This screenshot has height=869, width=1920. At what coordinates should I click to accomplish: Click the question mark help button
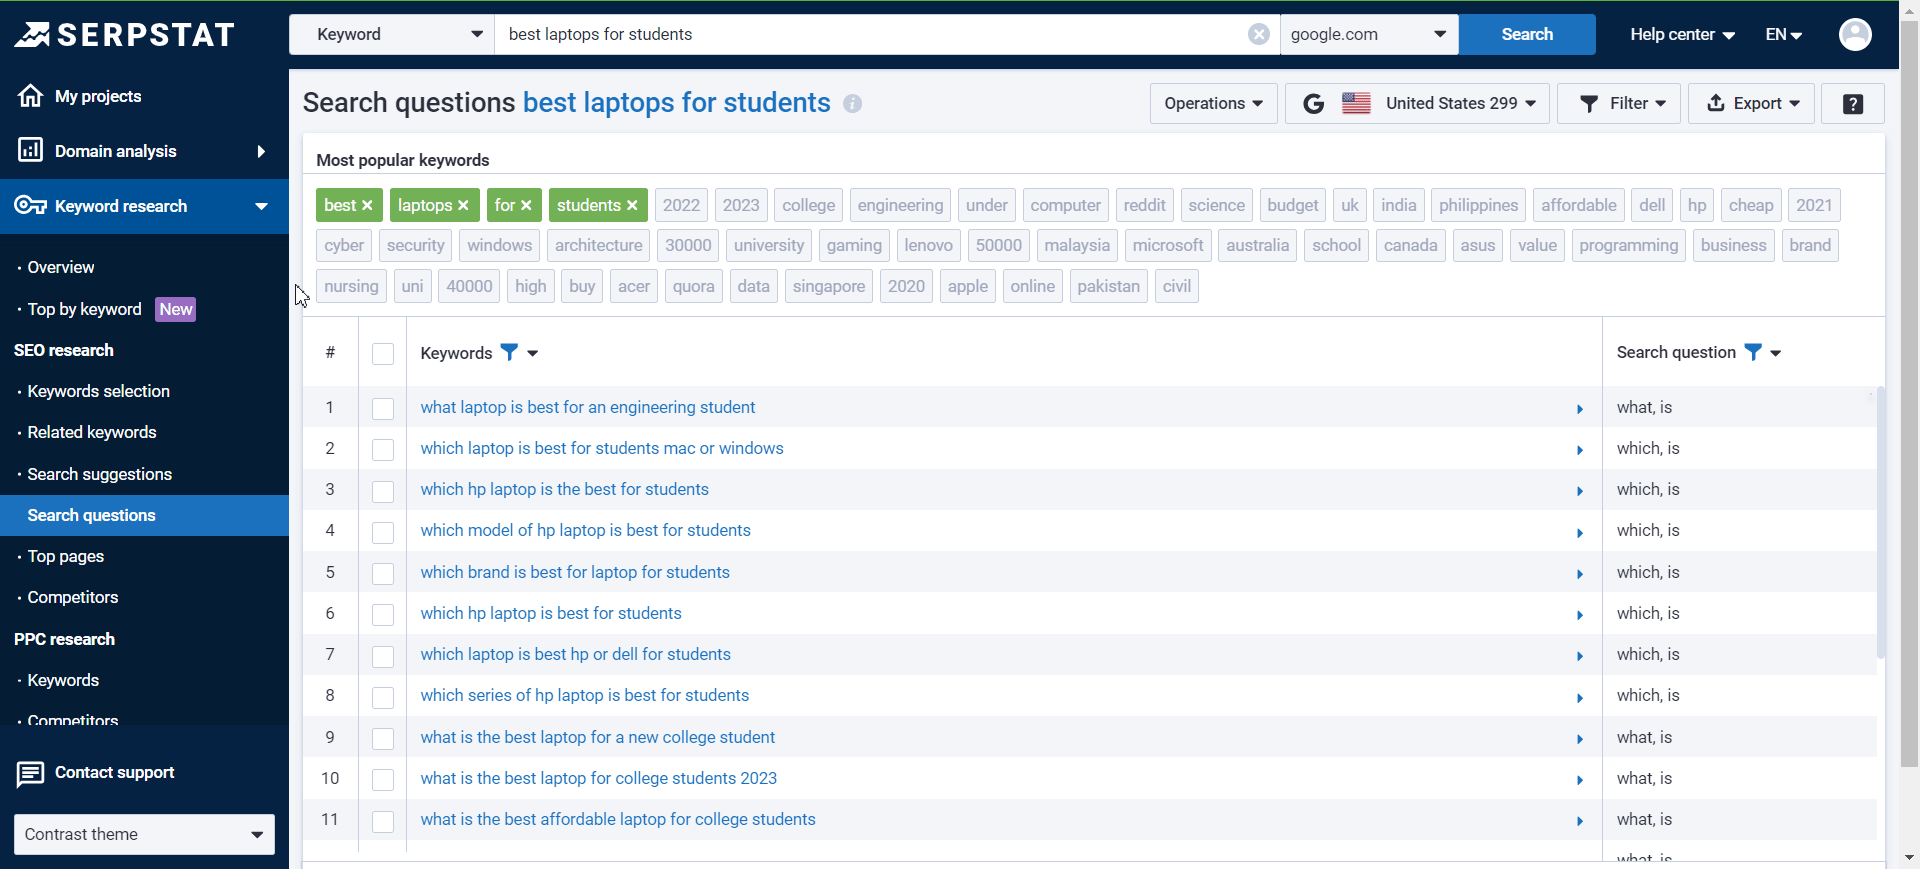(x=1852, y=104)
